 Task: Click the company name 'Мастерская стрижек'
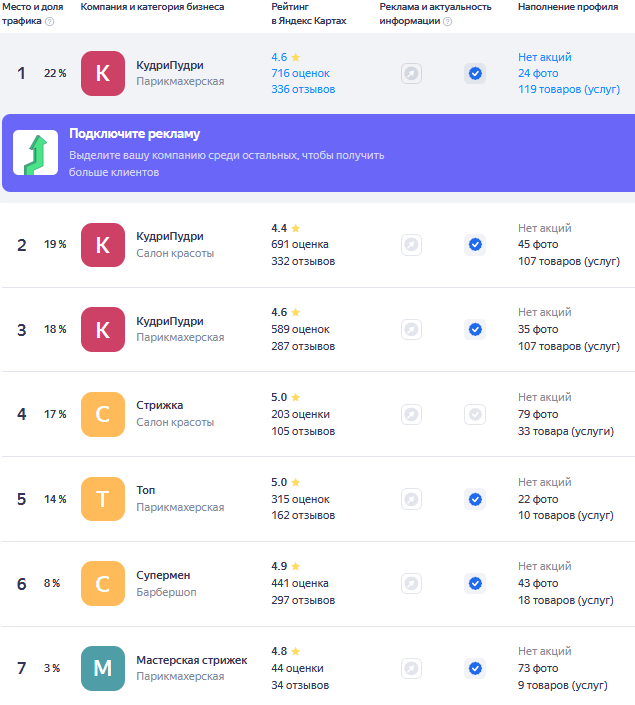point(192,660)
